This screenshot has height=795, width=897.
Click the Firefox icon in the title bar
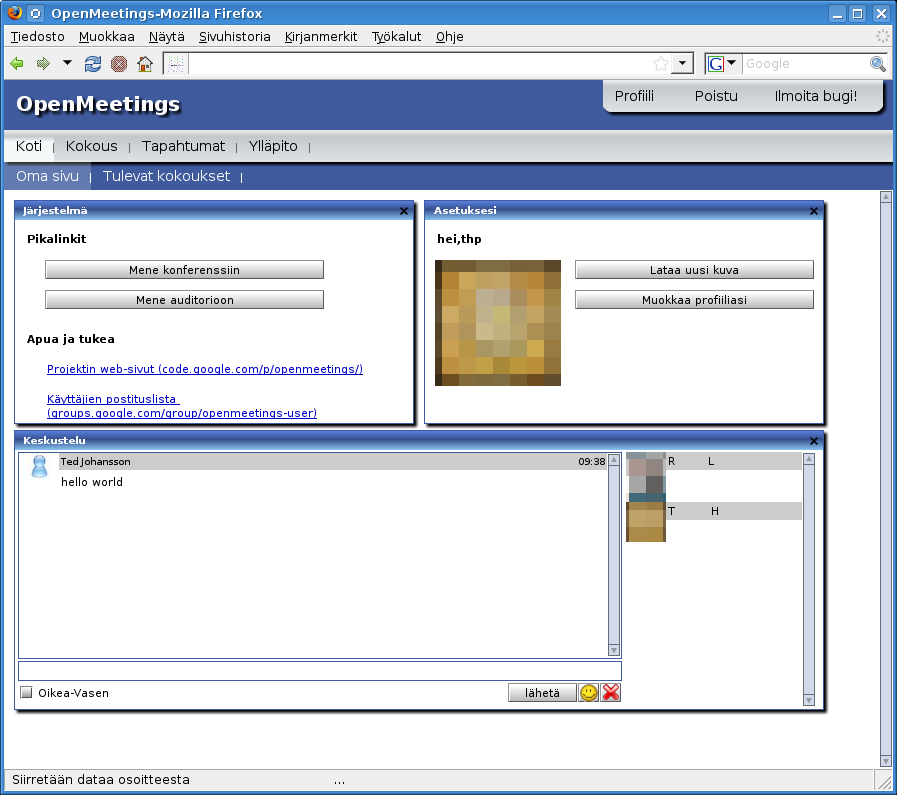tap(15, 13)
